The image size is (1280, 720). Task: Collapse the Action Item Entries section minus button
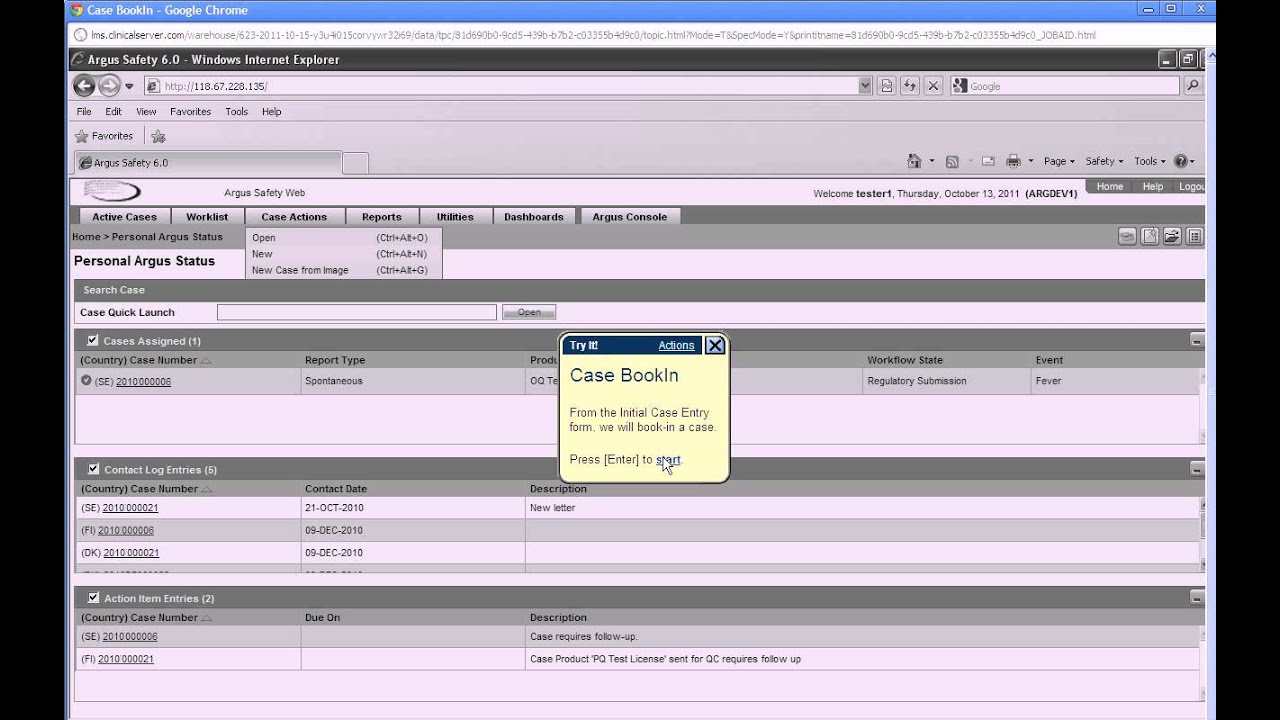point(1197,598)
